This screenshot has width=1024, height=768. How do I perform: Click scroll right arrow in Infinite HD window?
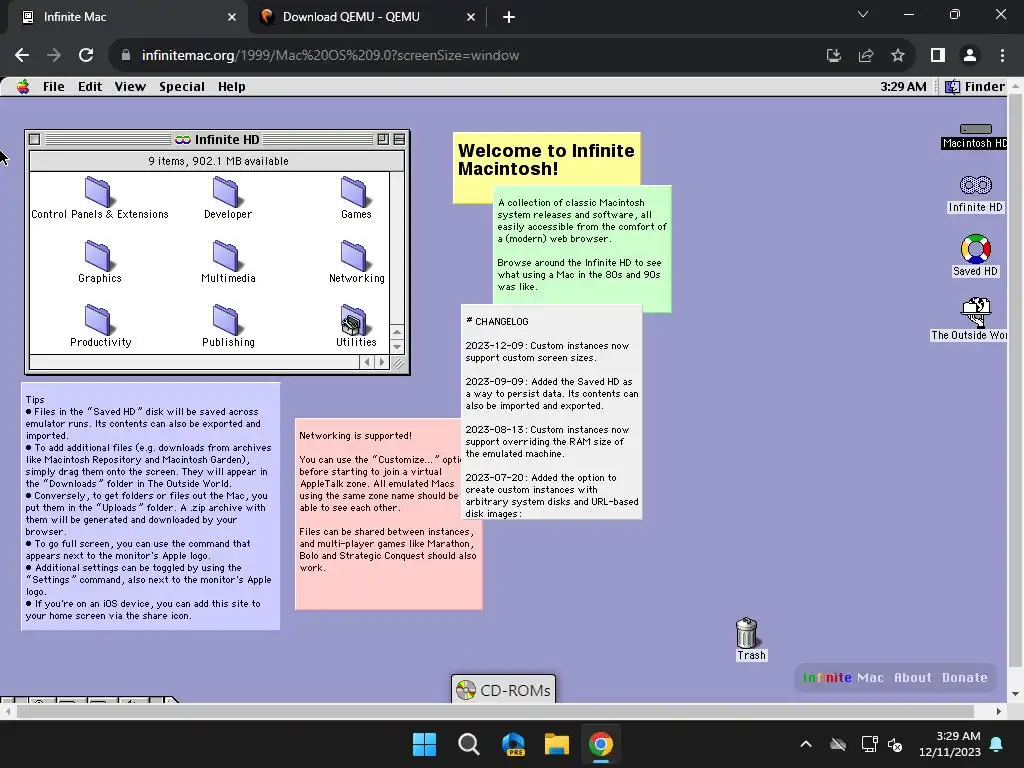pos(382,362)
